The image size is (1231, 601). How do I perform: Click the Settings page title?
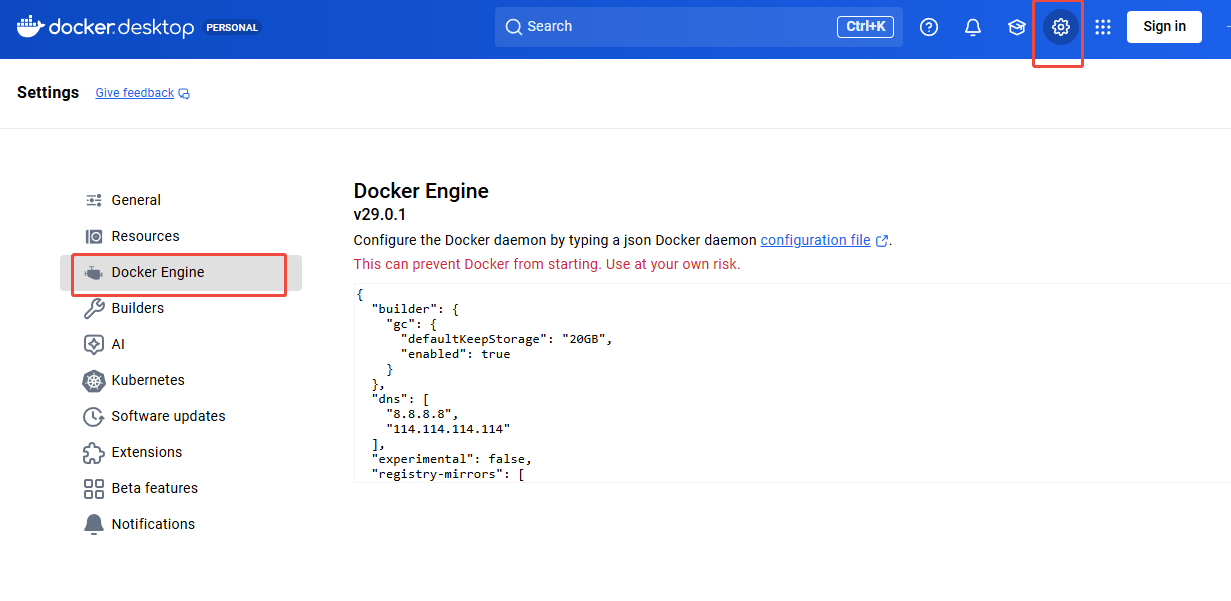click(x=48, y=92)
